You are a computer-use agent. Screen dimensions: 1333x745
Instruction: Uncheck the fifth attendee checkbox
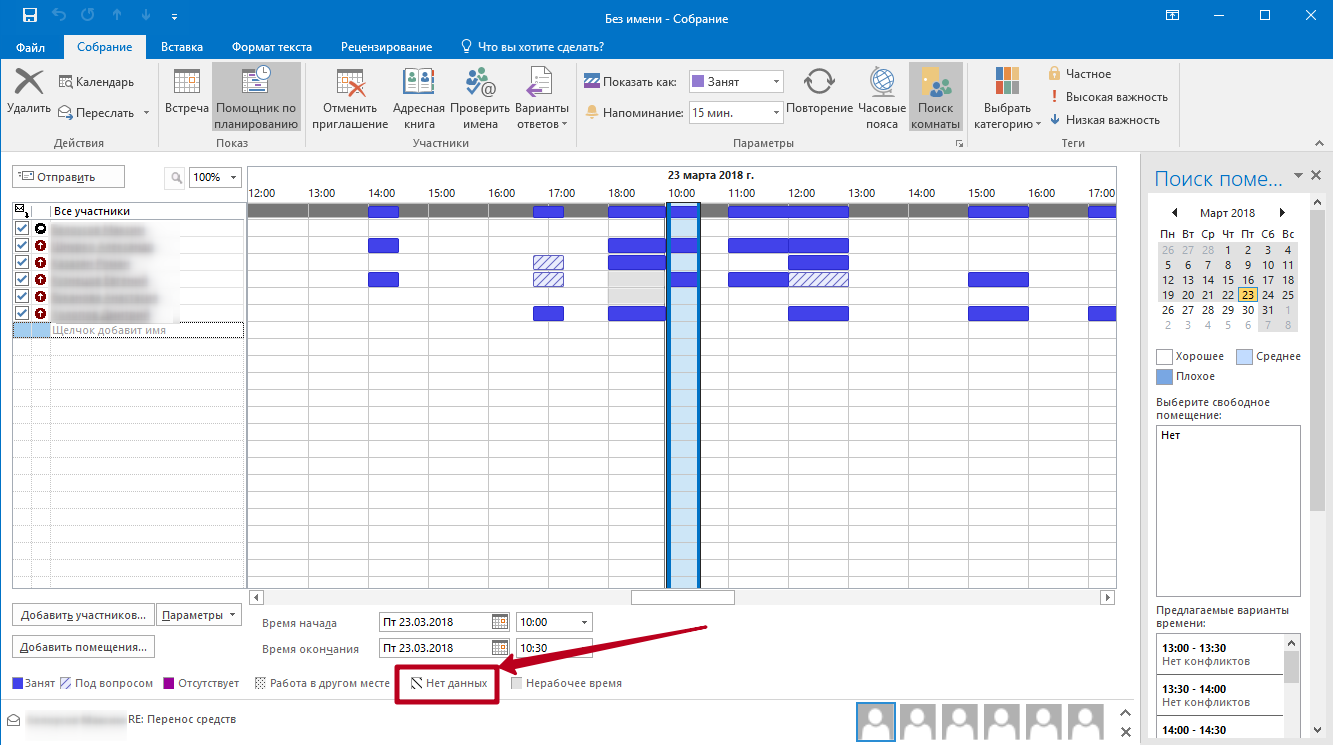pyautogui.click(x=22, y=297)
